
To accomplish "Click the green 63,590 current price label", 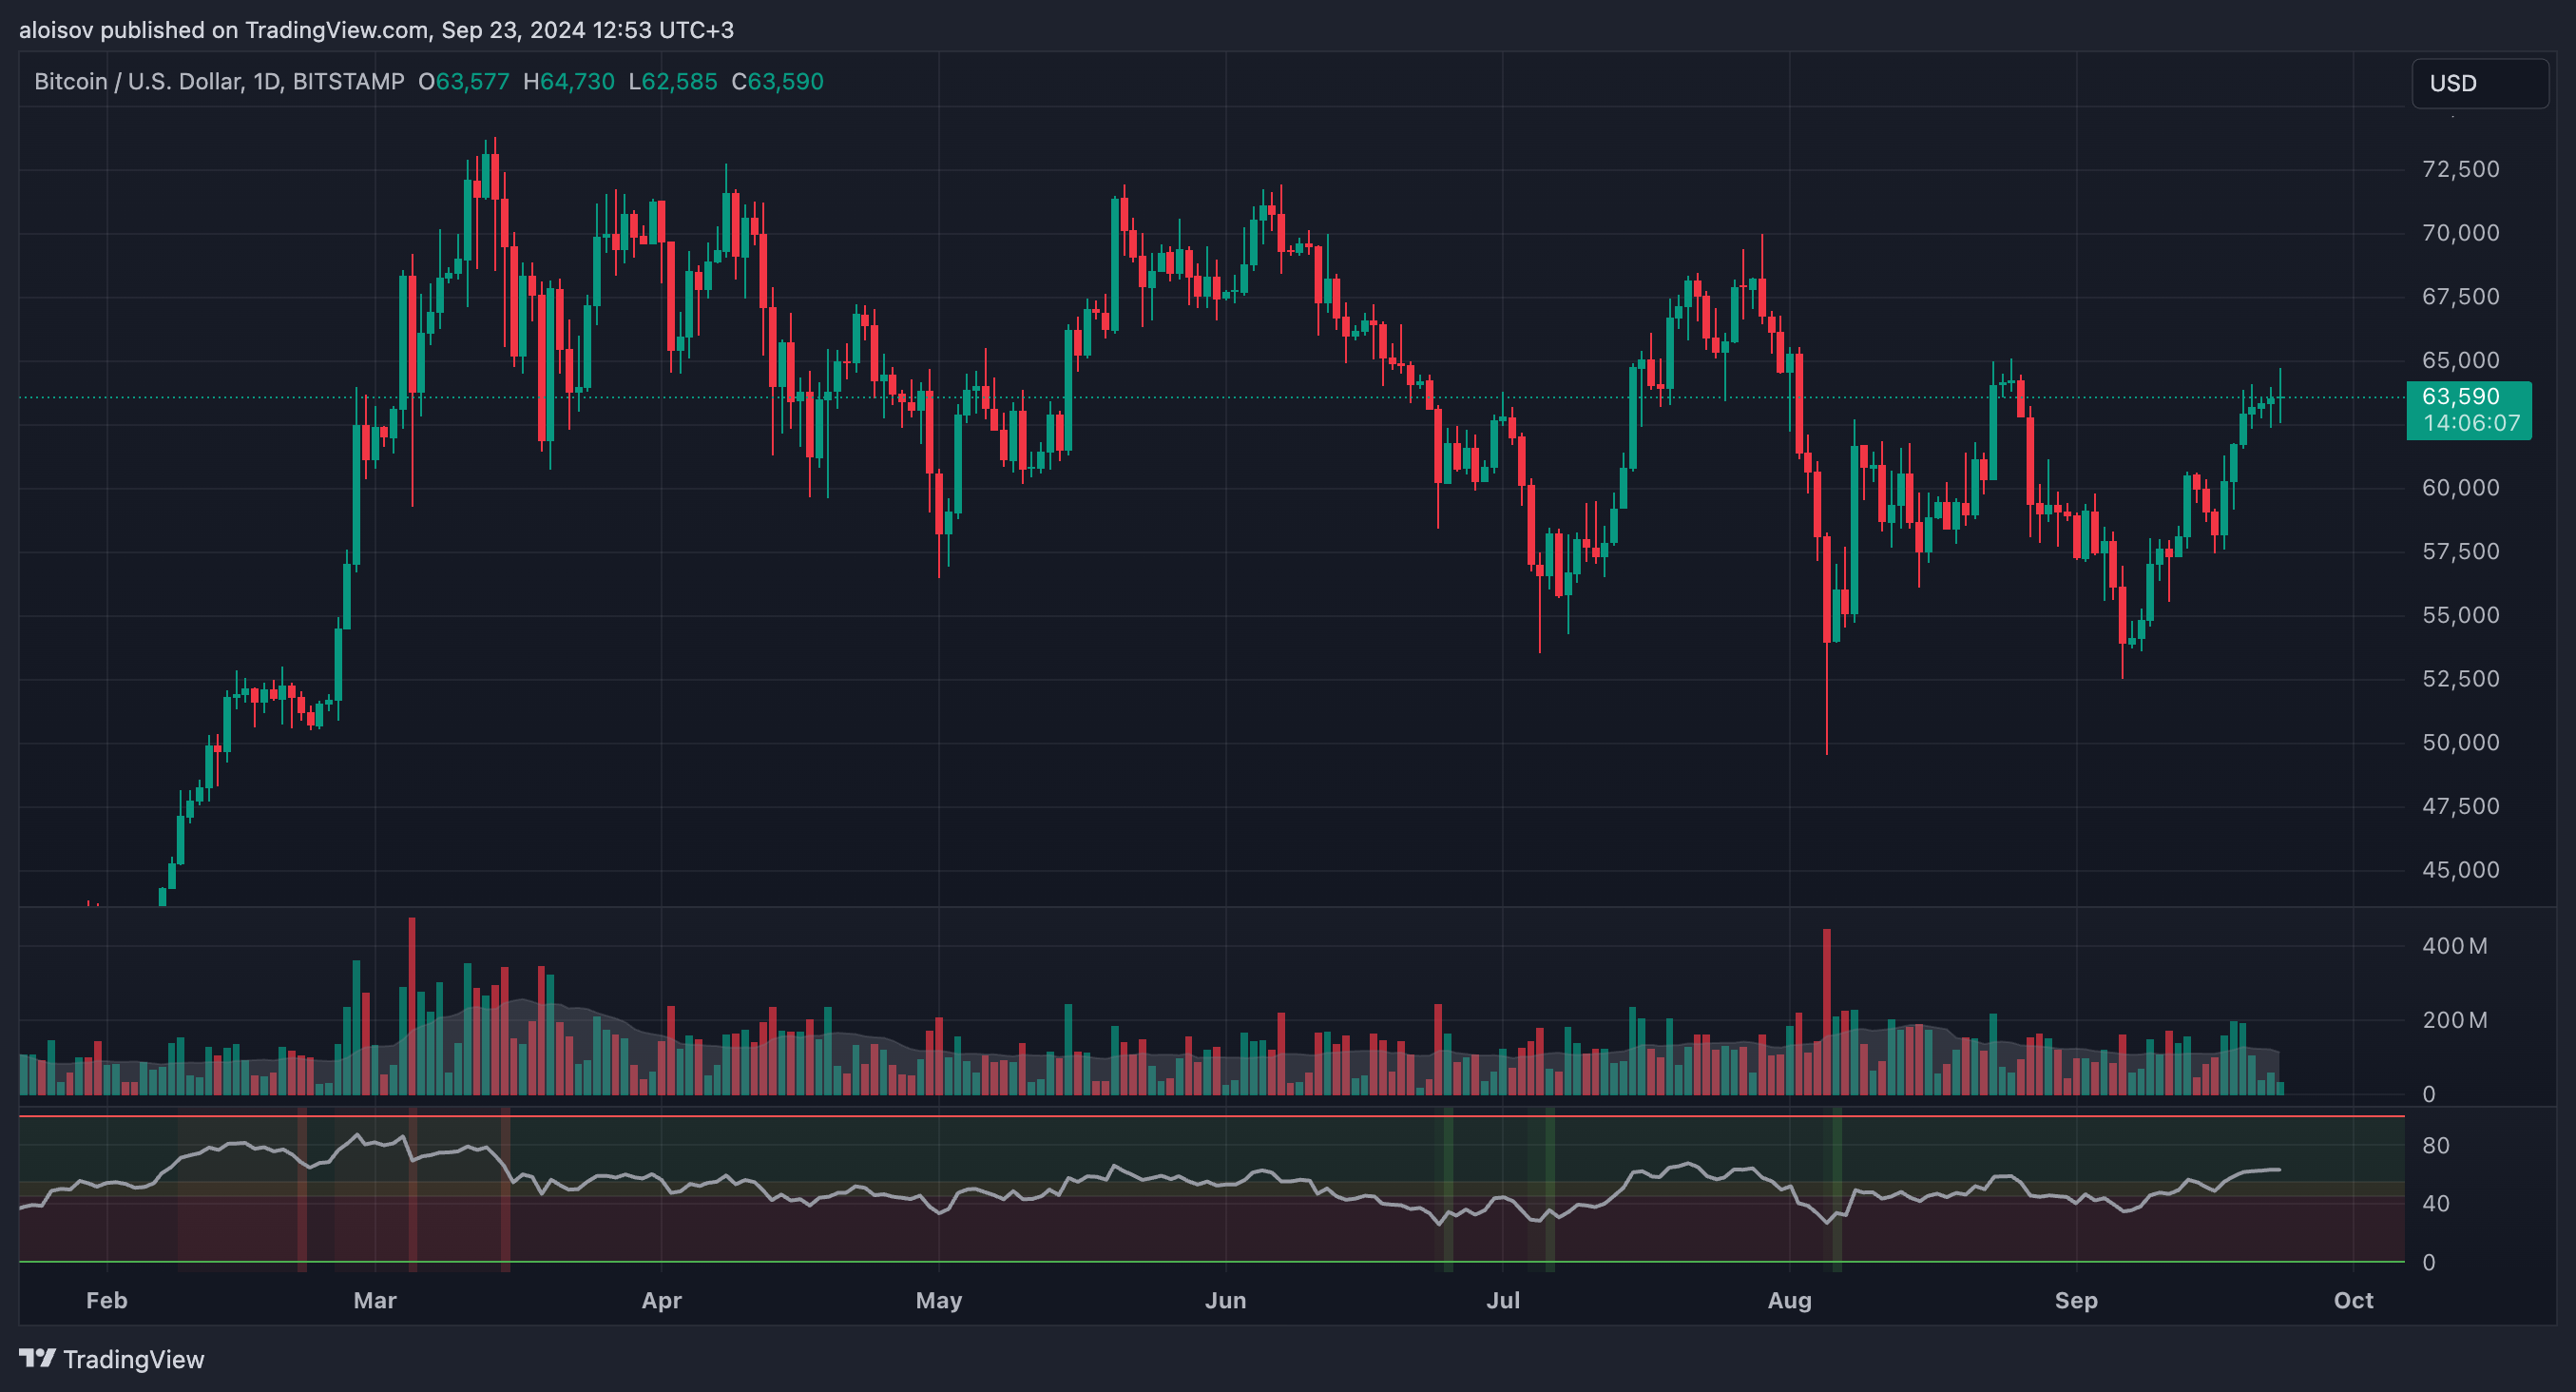I will tap(2459, 397).
